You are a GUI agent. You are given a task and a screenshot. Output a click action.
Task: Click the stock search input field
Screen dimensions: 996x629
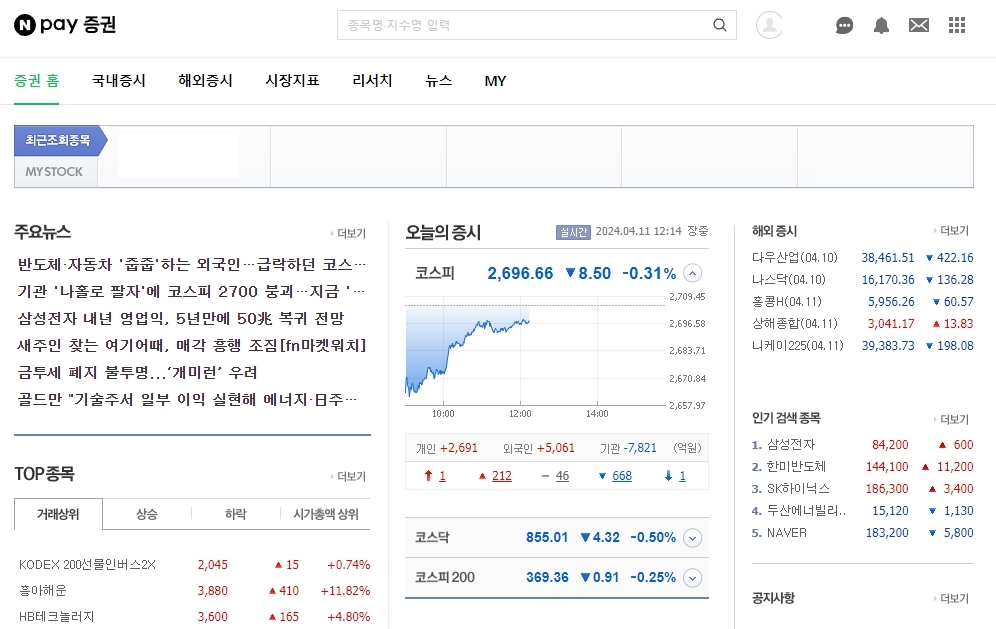point(520,25)
